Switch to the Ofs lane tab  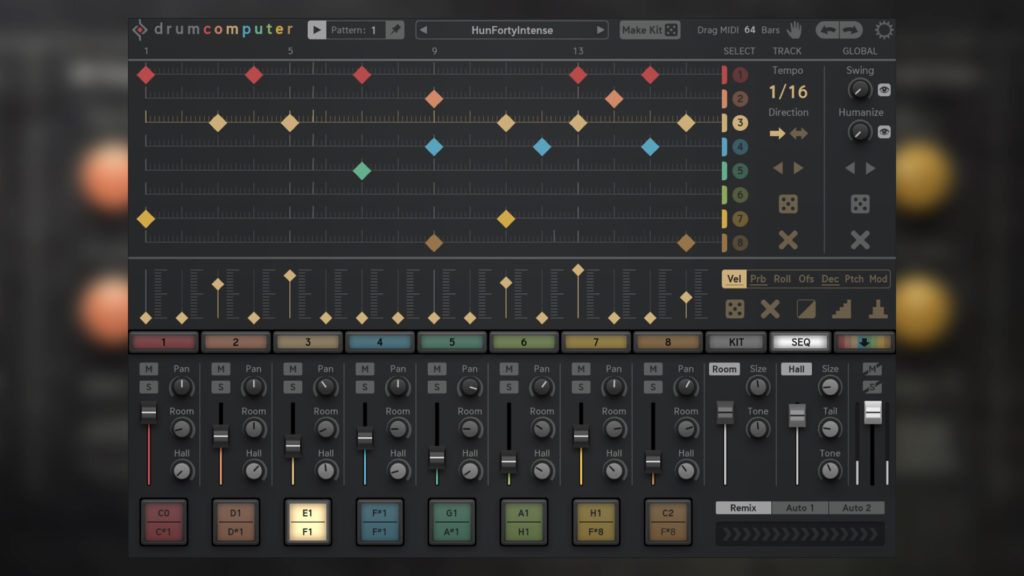(806, 279)
